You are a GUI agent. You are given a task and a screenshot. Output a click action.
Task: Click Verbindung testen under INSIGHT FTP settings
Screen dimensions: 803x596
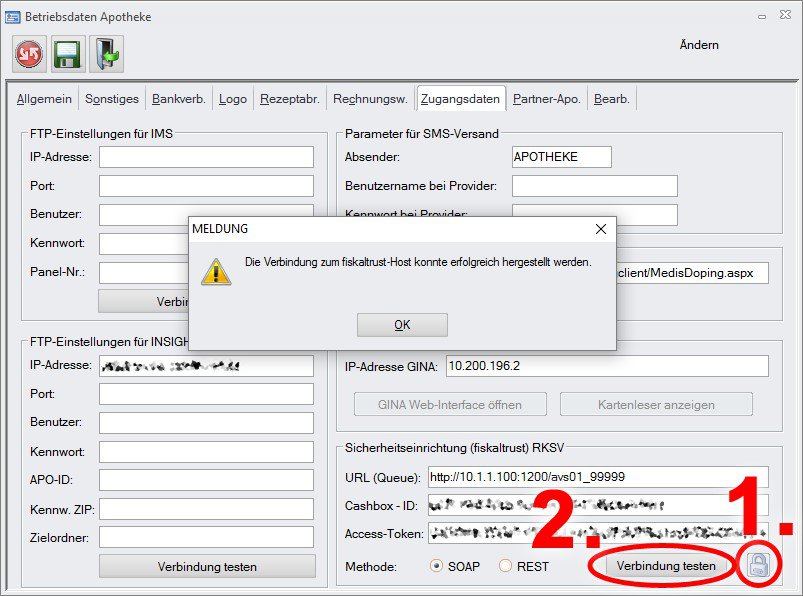(207, 566)
